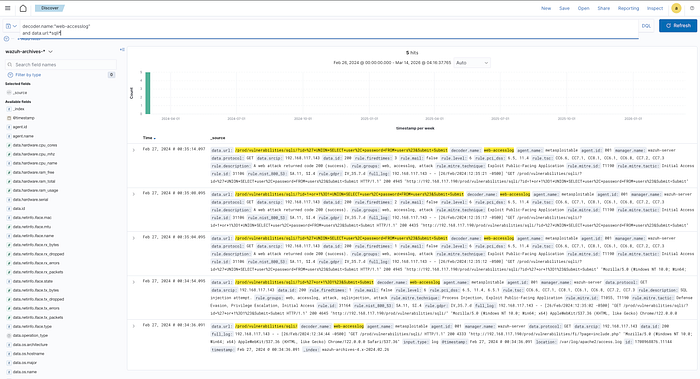Click the Save menu item
Image resolution: width=700 pixels, height=379 pixels.
tap(564, 8)
